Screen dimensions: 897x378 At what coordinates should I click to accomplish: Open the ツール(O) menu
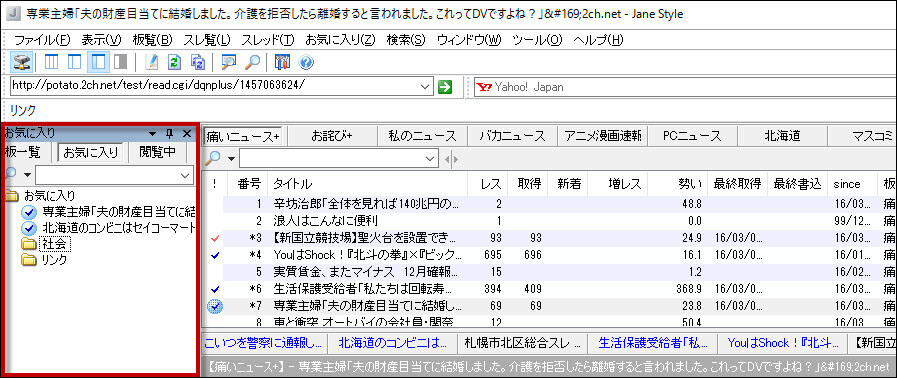click(x=537, y=39)
